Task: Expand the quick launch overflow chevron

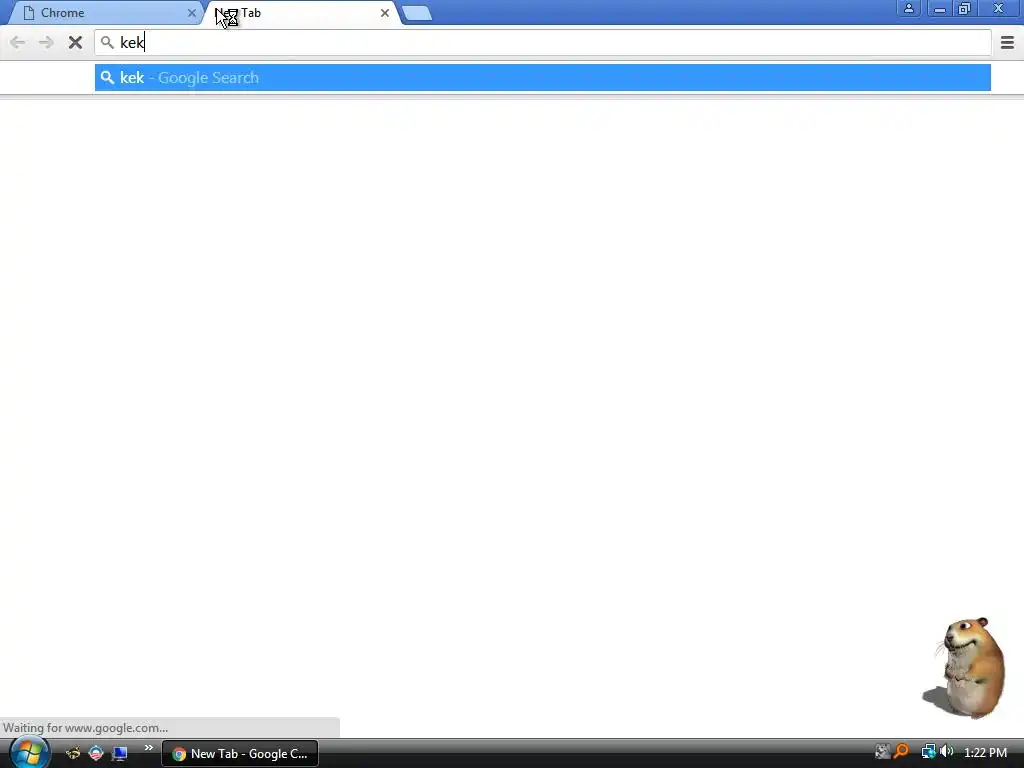Action: (149, 748)
